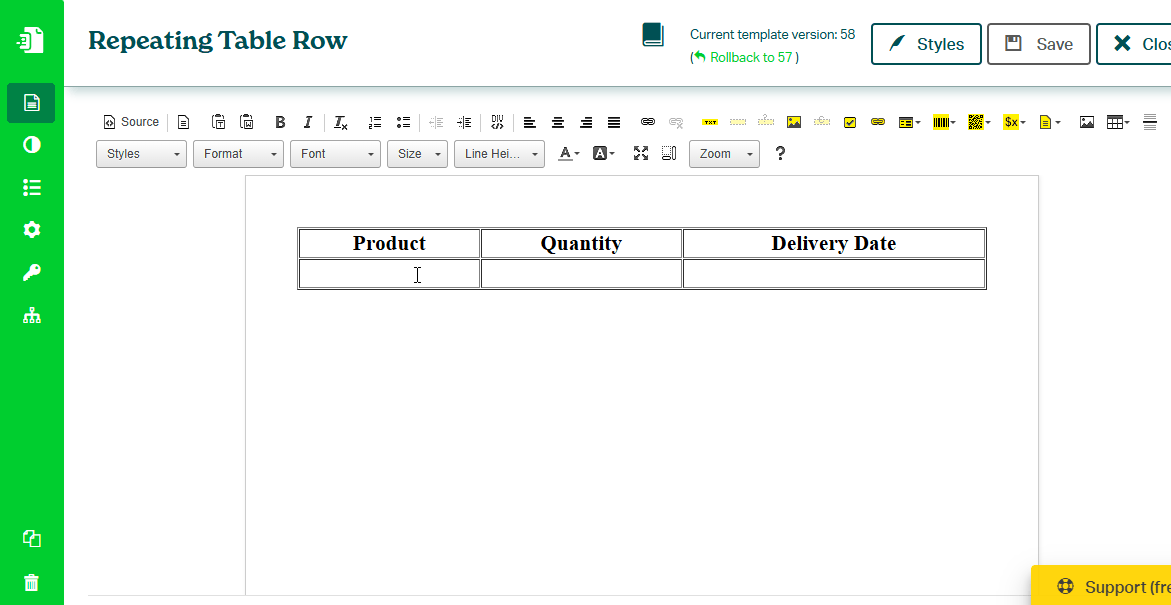This screenshot has height=605, width=1171.
Task: Insert a numbered list
Action: pyautogui.click(x=375, y=122)
